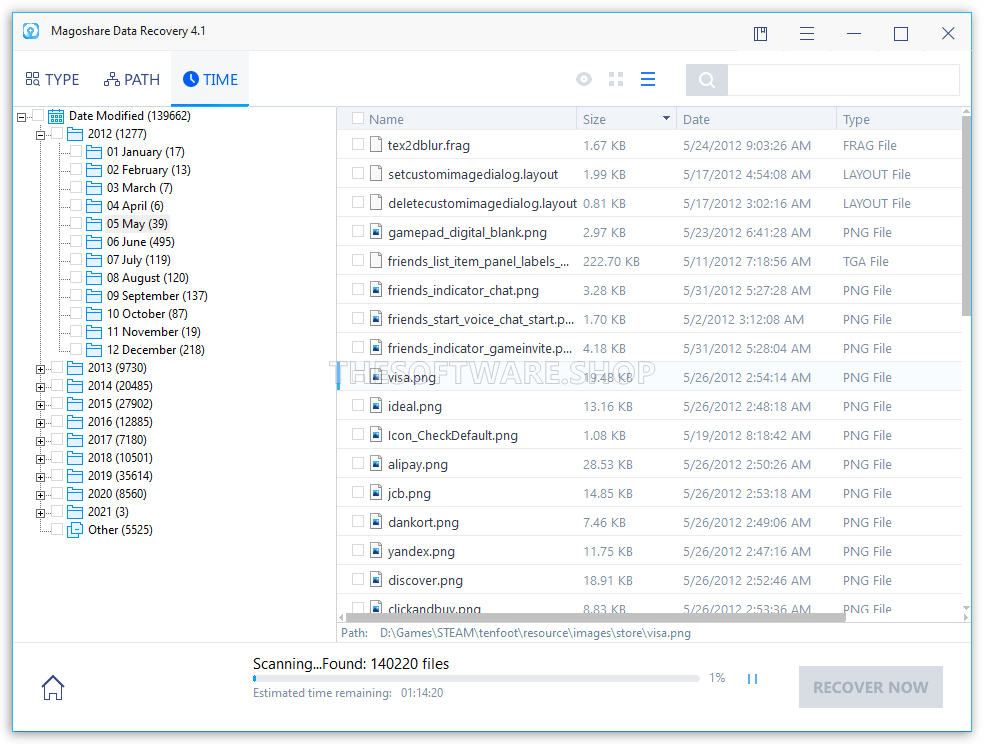
Task: Switch to thumbnail grid view
Action: (x=616, y=79)
